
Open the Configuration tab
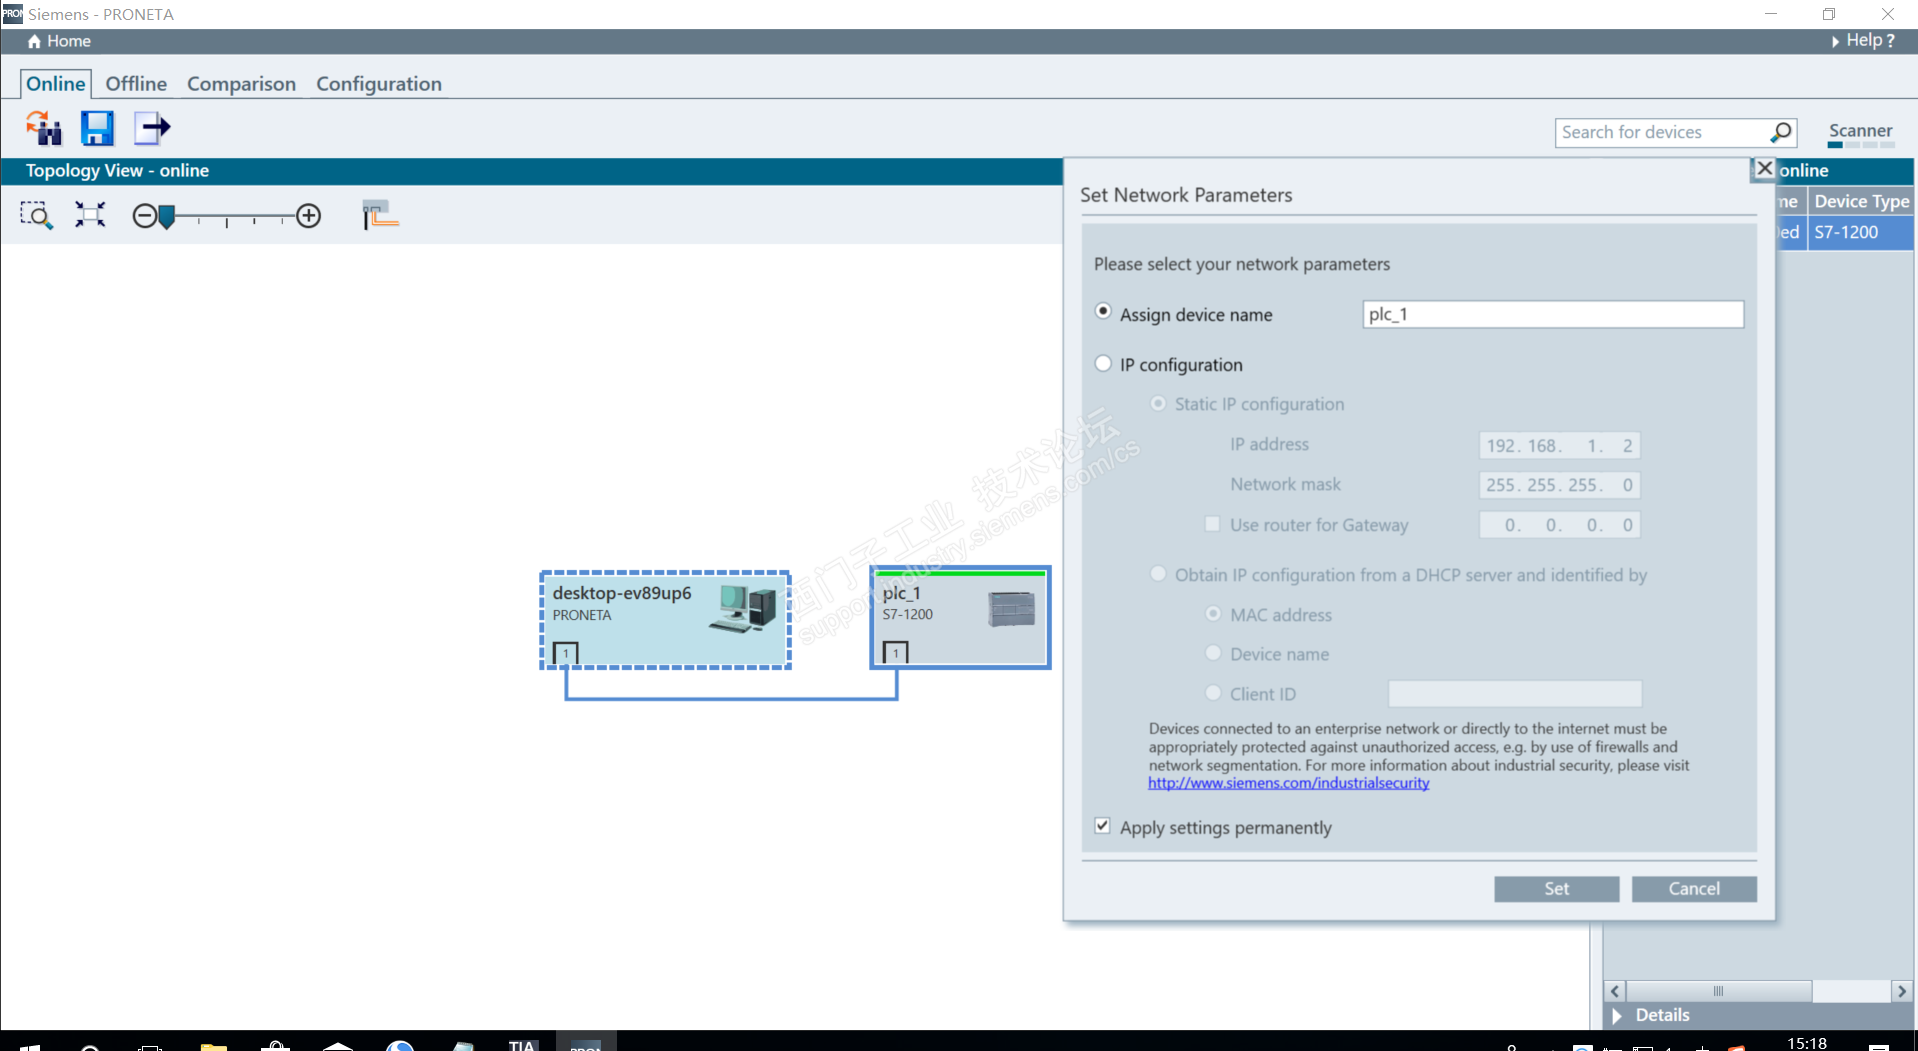tap(379, 84)
